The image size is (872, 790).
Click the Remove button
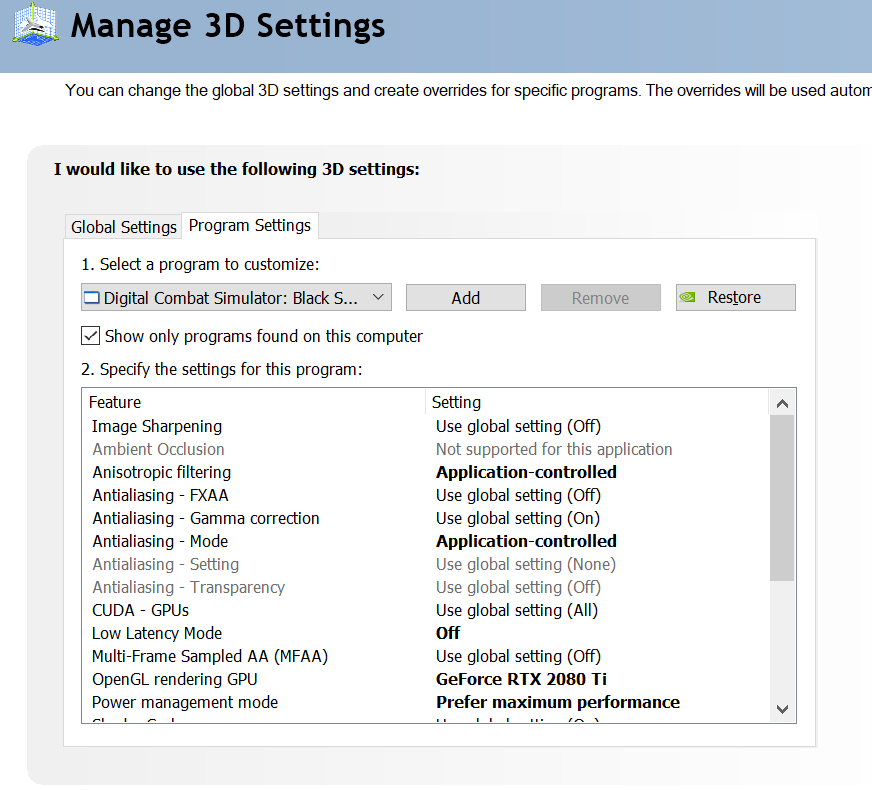point(601,297)
